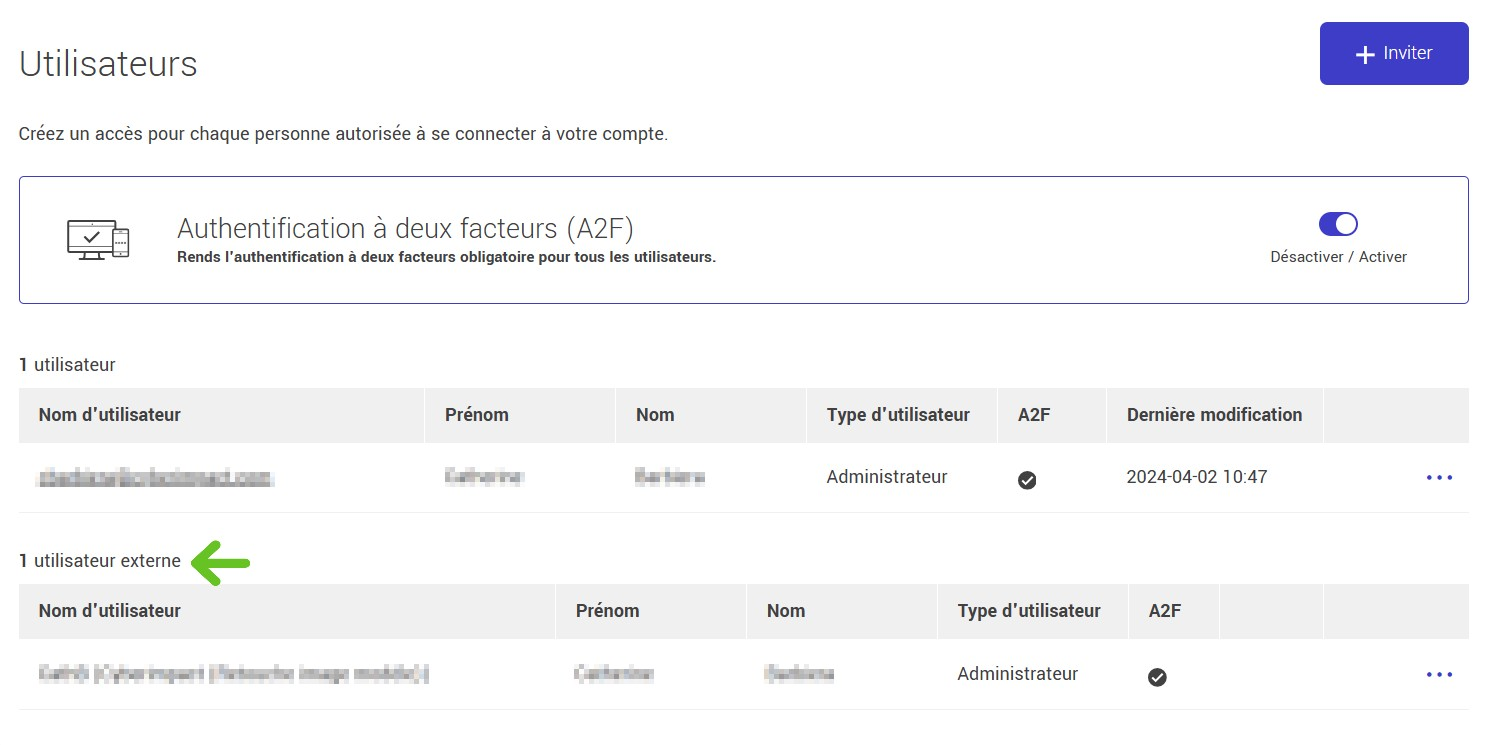Viewport: 1487px width, 745px height.
Task: Click the A2F computer and phone icon
Action: (98, 240)
